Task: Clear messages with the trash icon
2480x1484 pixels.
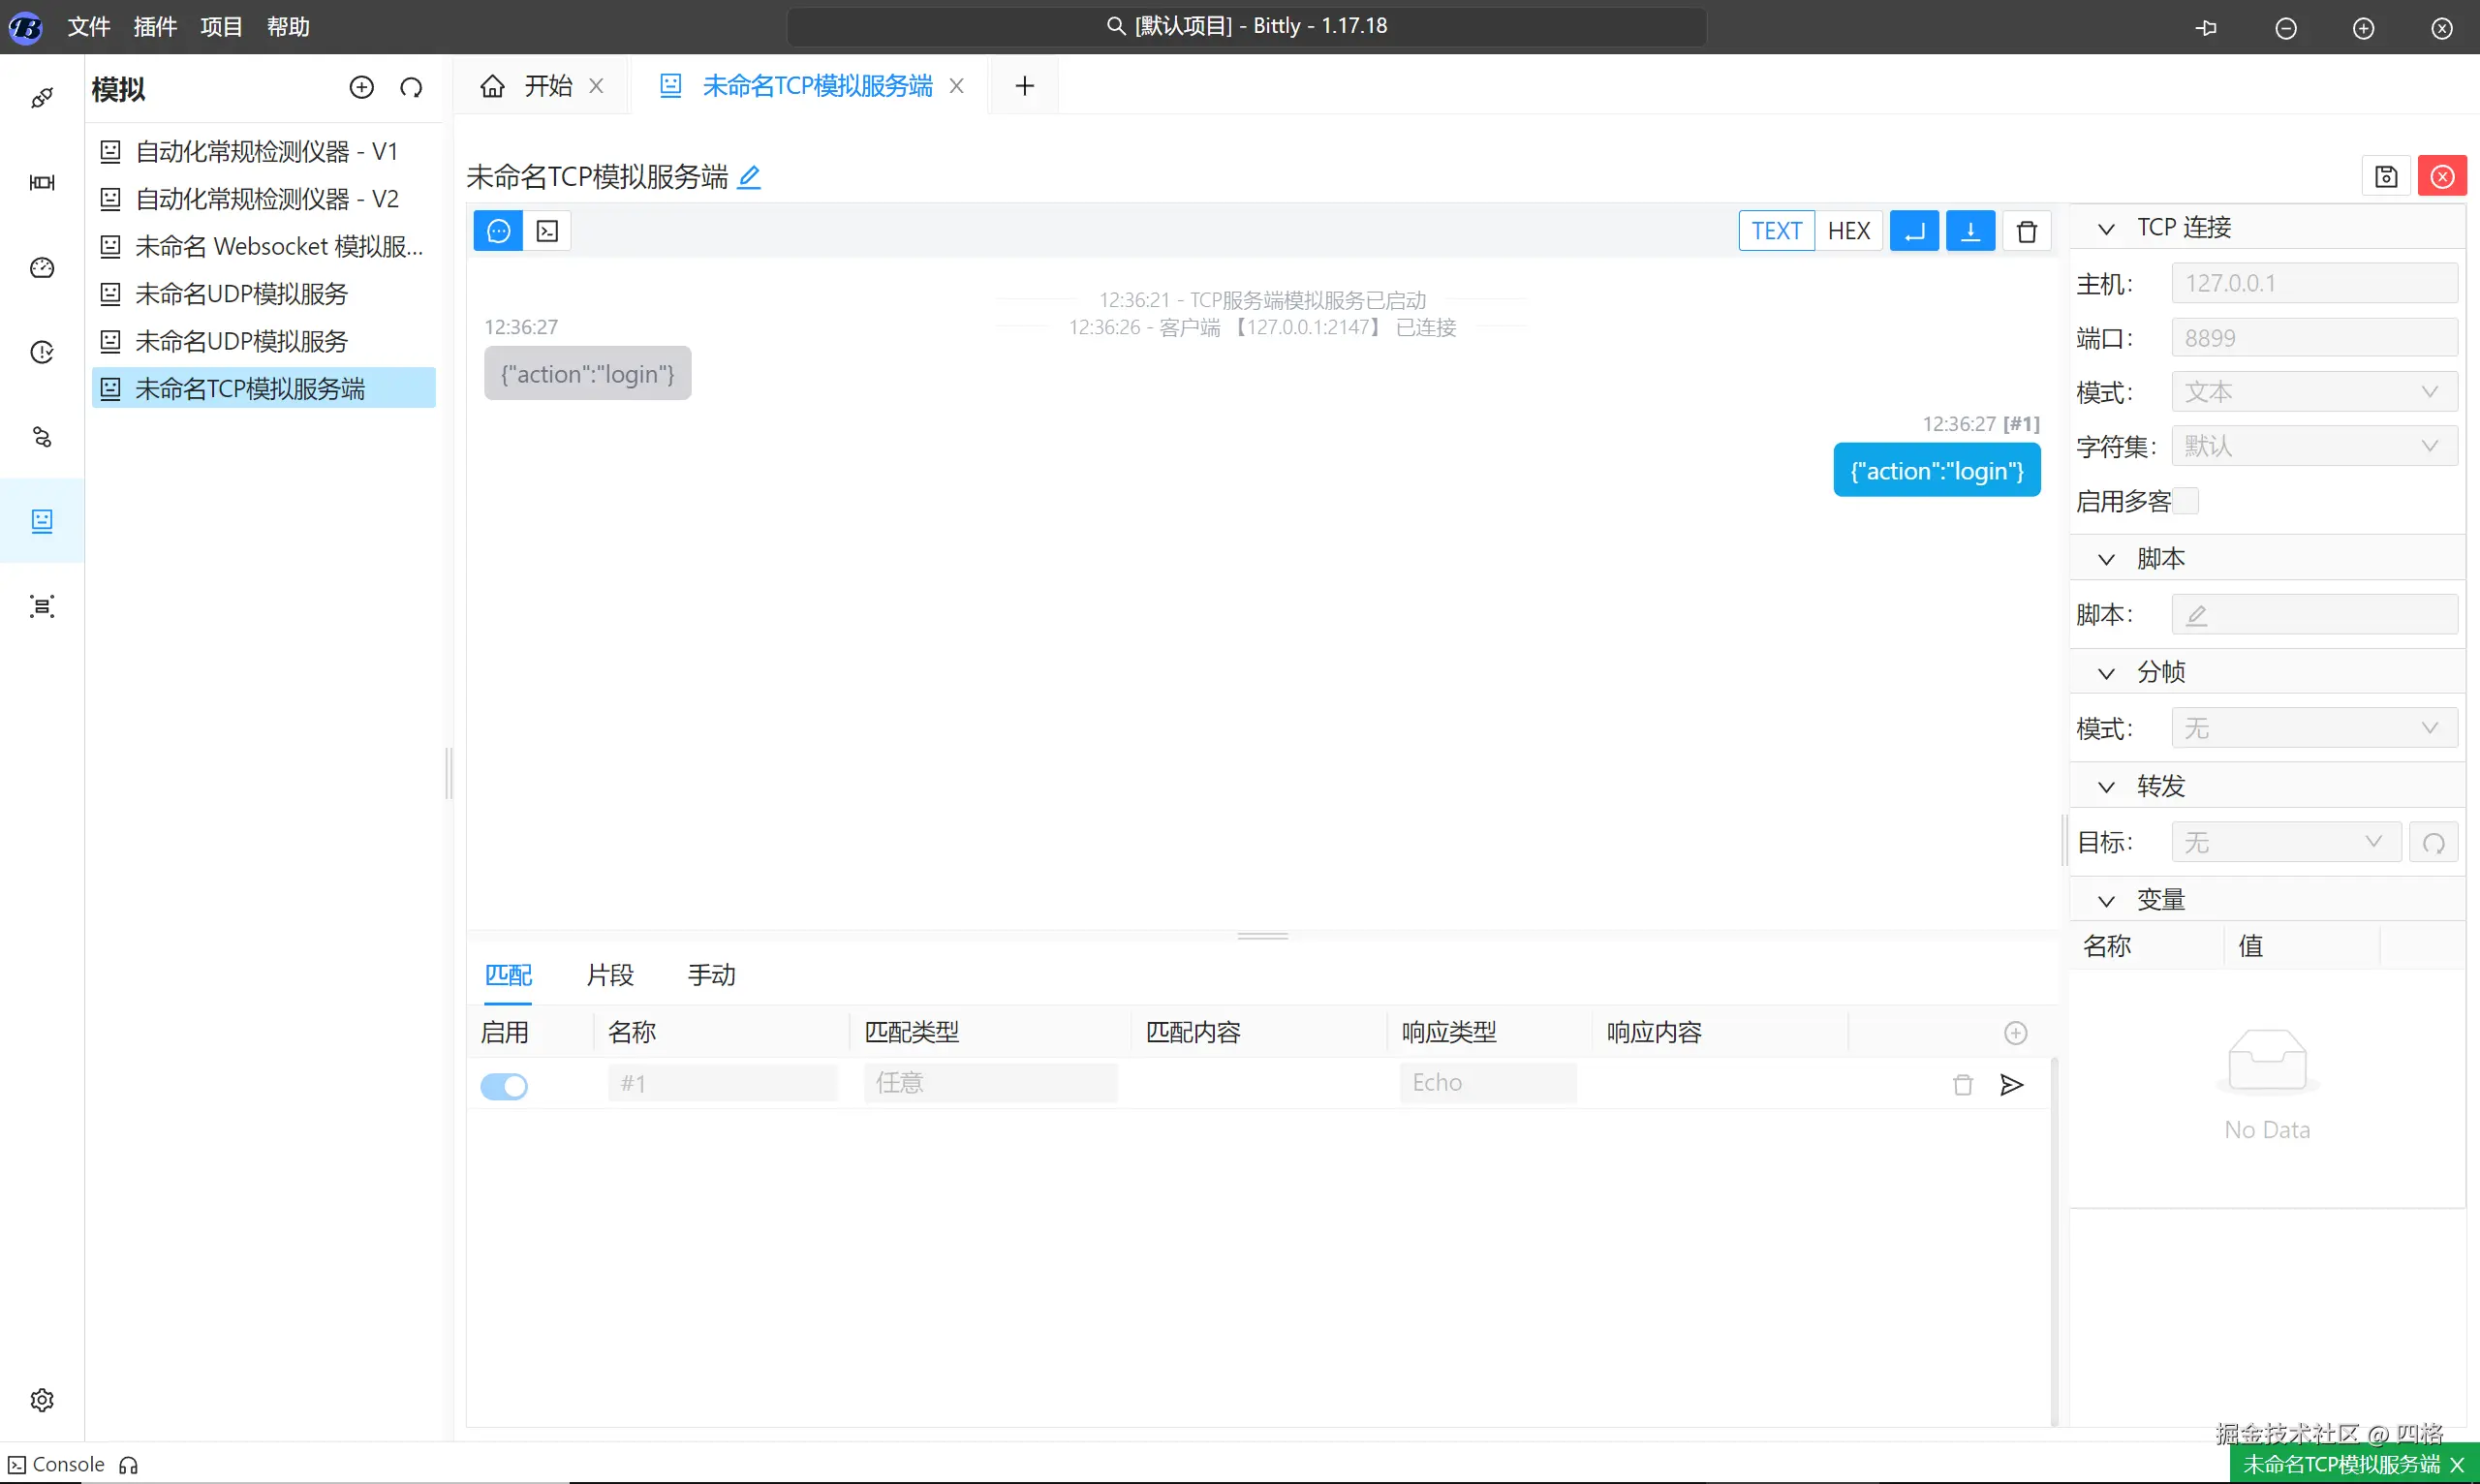Action: coord(2026,232)
